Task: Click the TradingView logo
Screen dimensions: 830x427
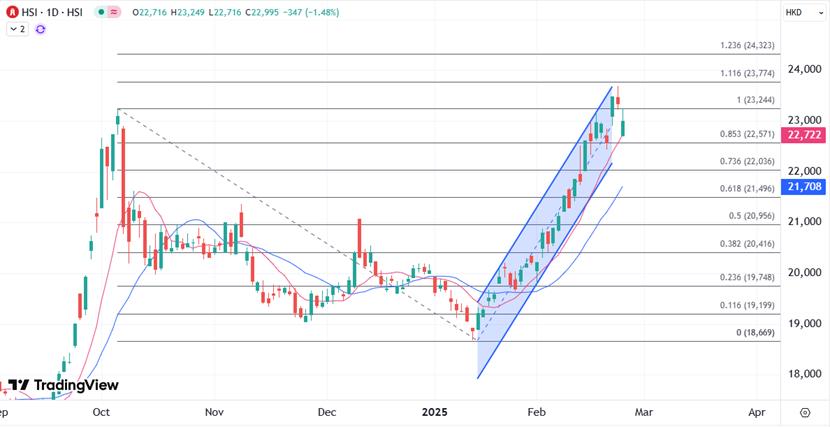Action: (62, 385)
